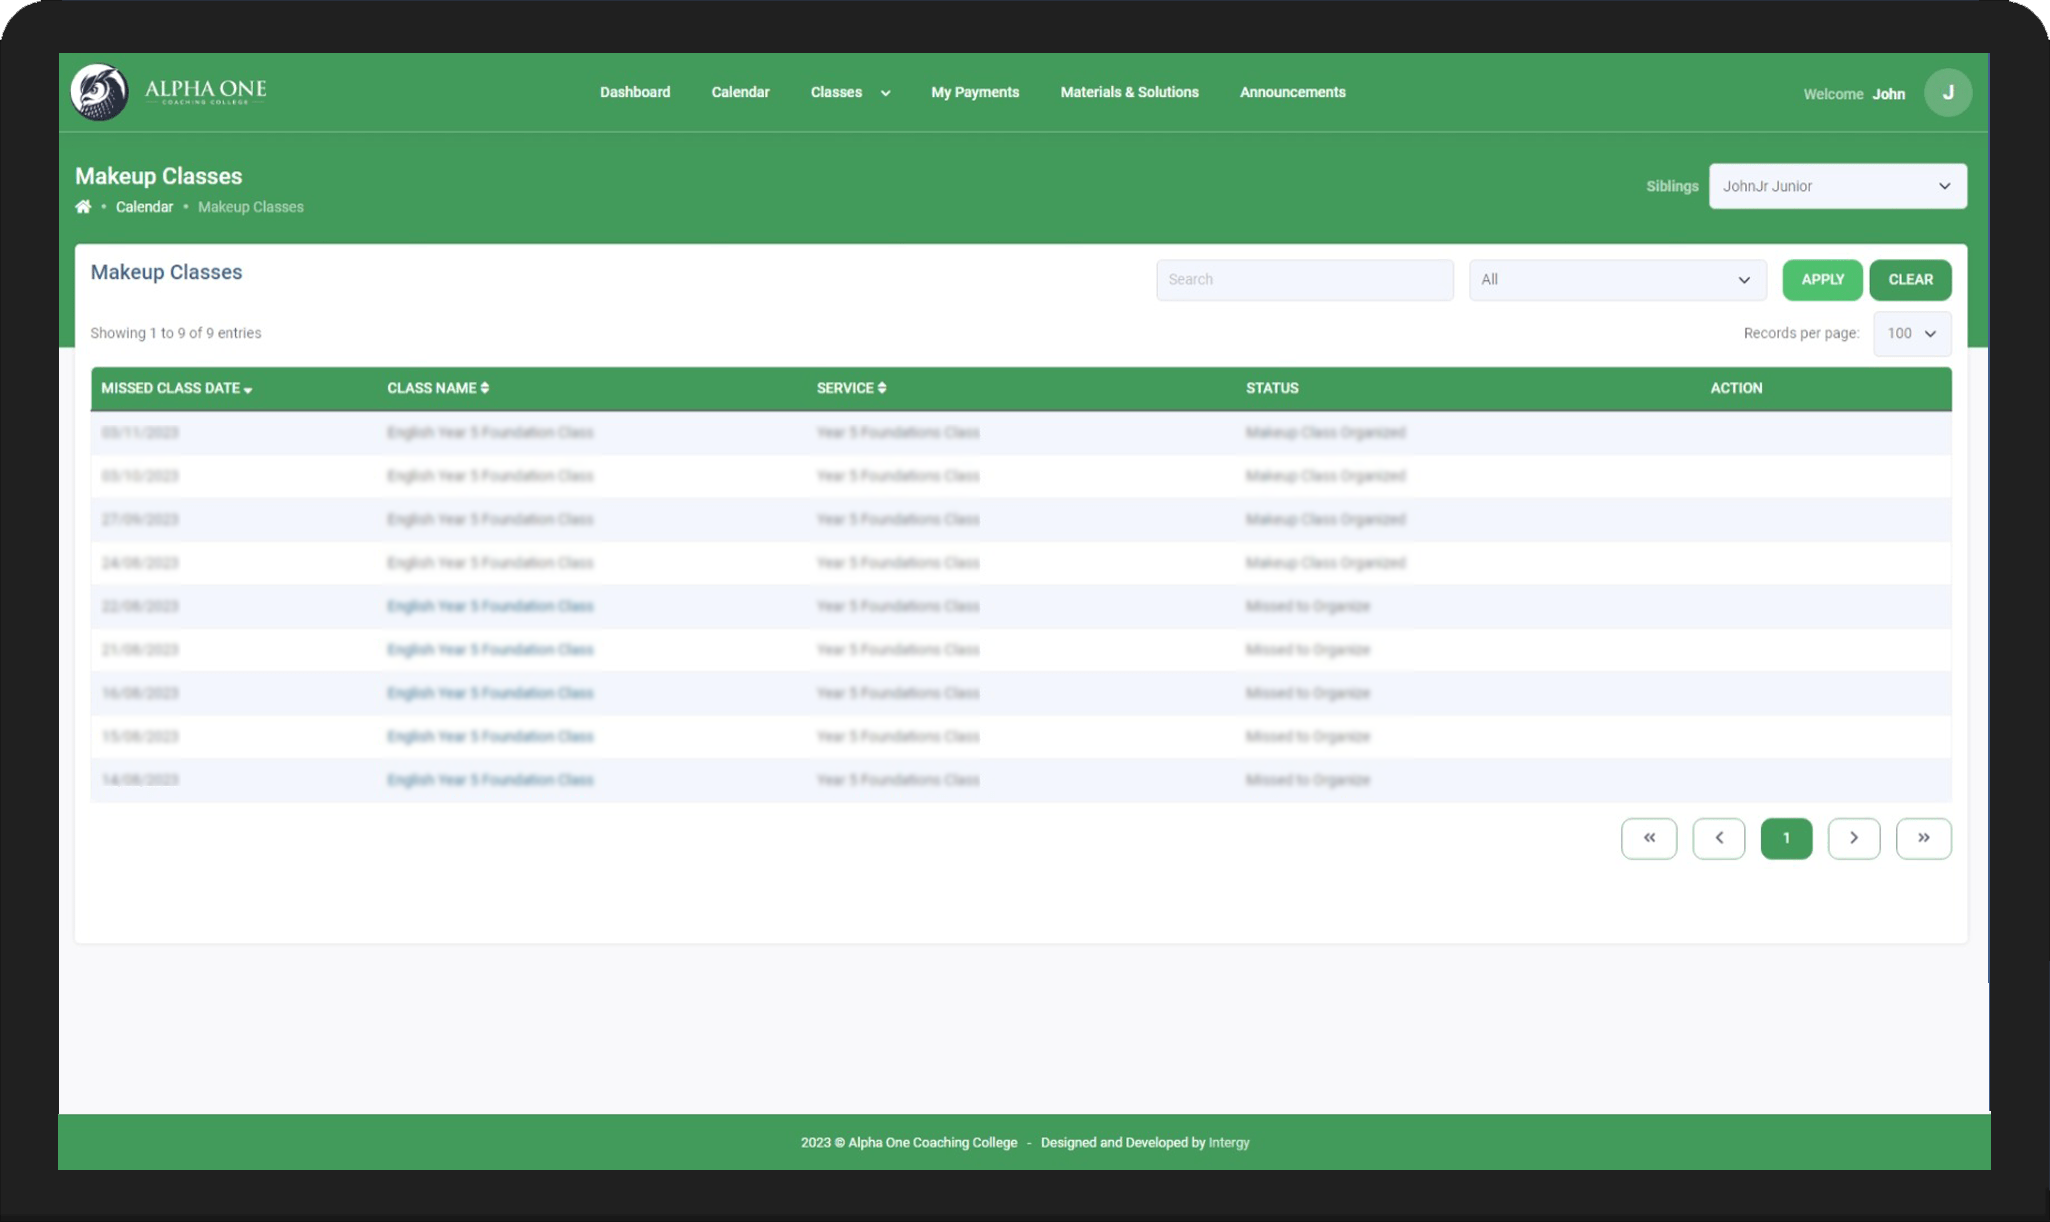
Task: Go to home via breadcrumb house icon
Action: (83, 207)
